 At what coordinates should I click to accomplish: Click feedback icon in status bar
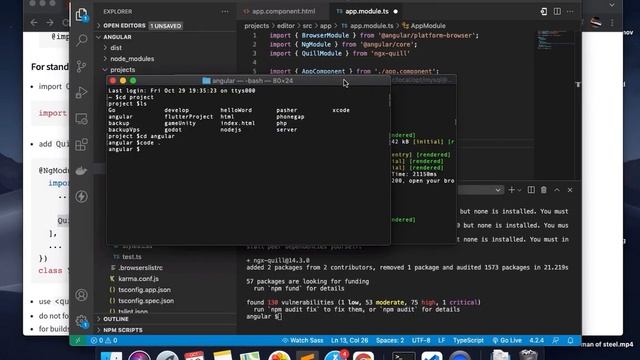[556, 340]
